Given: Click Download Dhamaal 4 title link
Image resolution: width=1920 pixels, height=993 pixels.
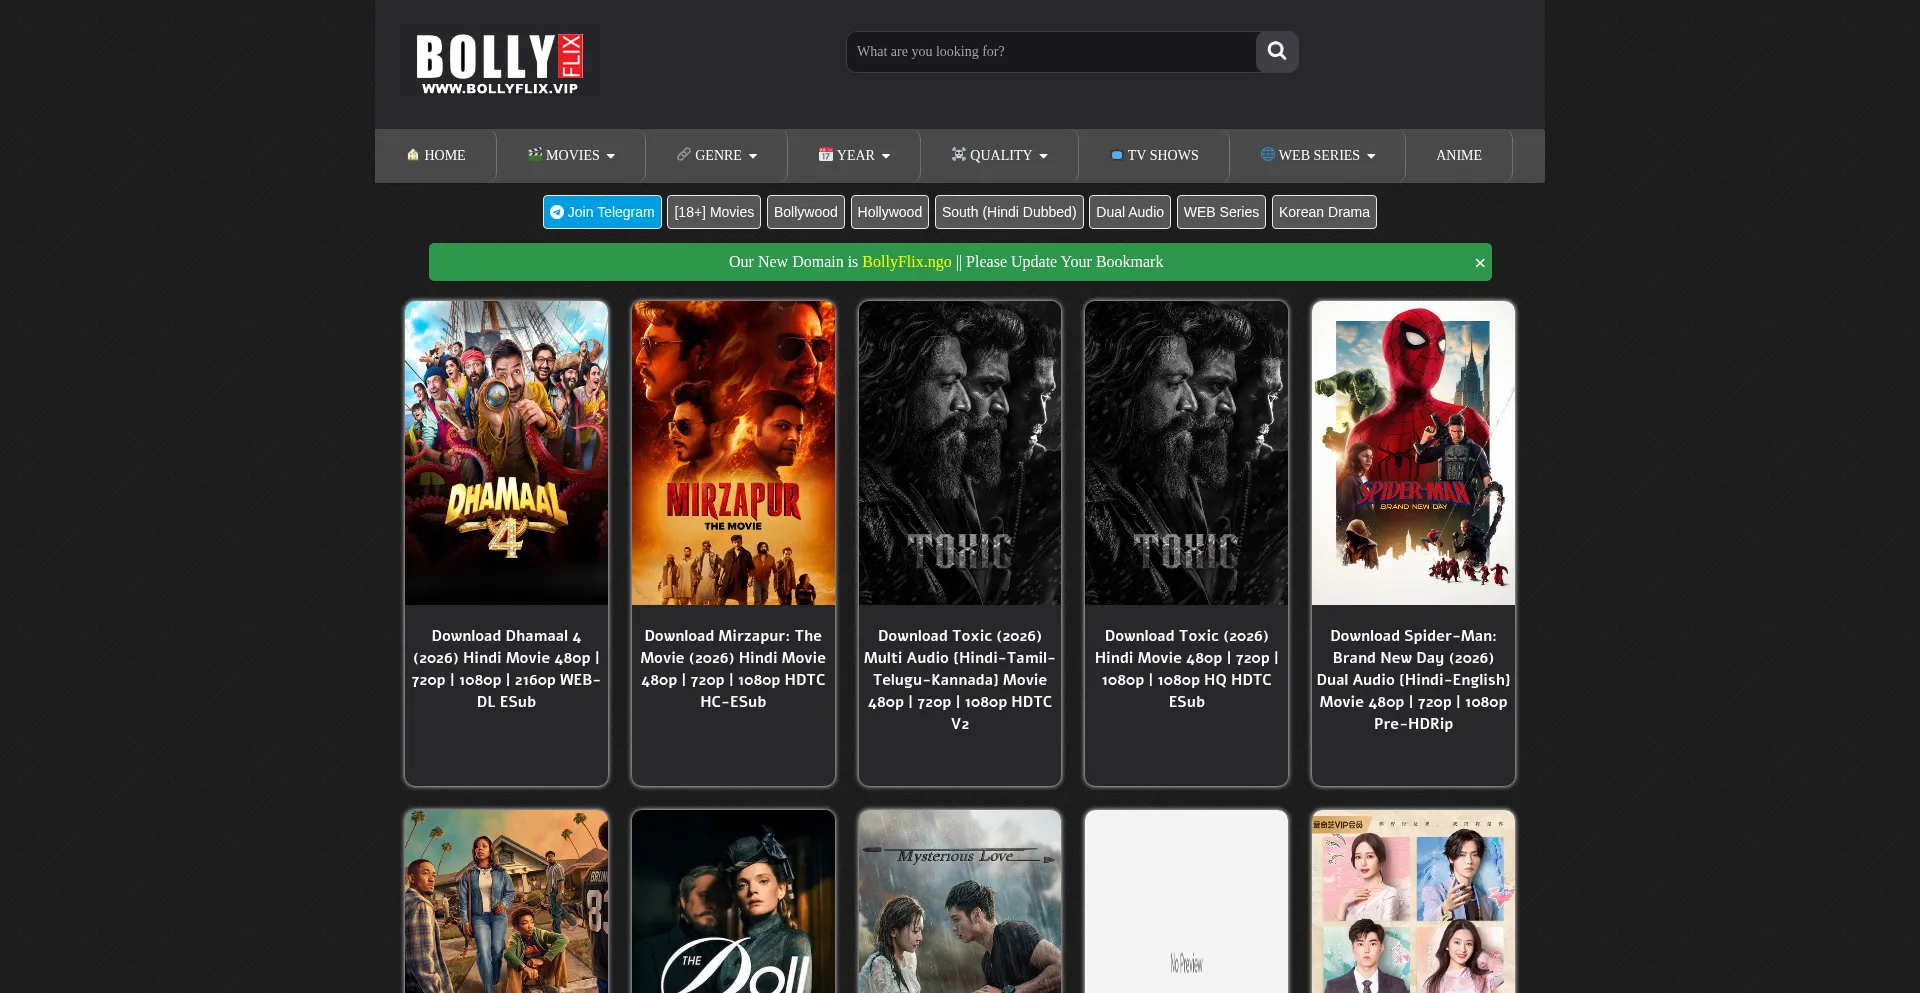Looking at the screenshot, I should 506,669.
